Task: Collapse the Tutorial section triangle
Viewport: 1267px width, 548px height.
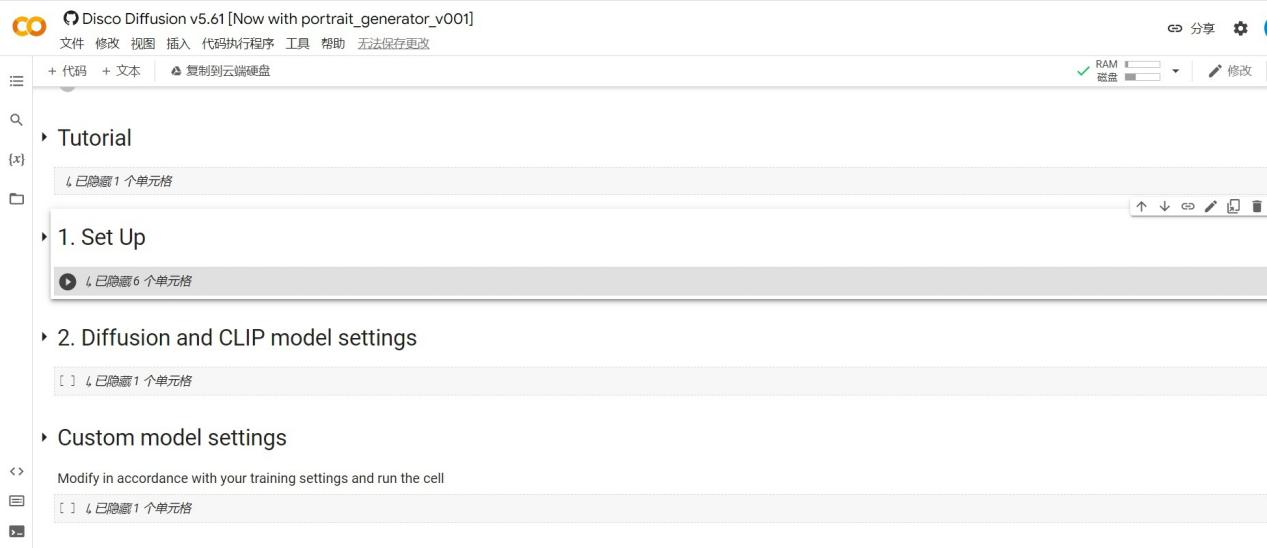Action: 44,138
